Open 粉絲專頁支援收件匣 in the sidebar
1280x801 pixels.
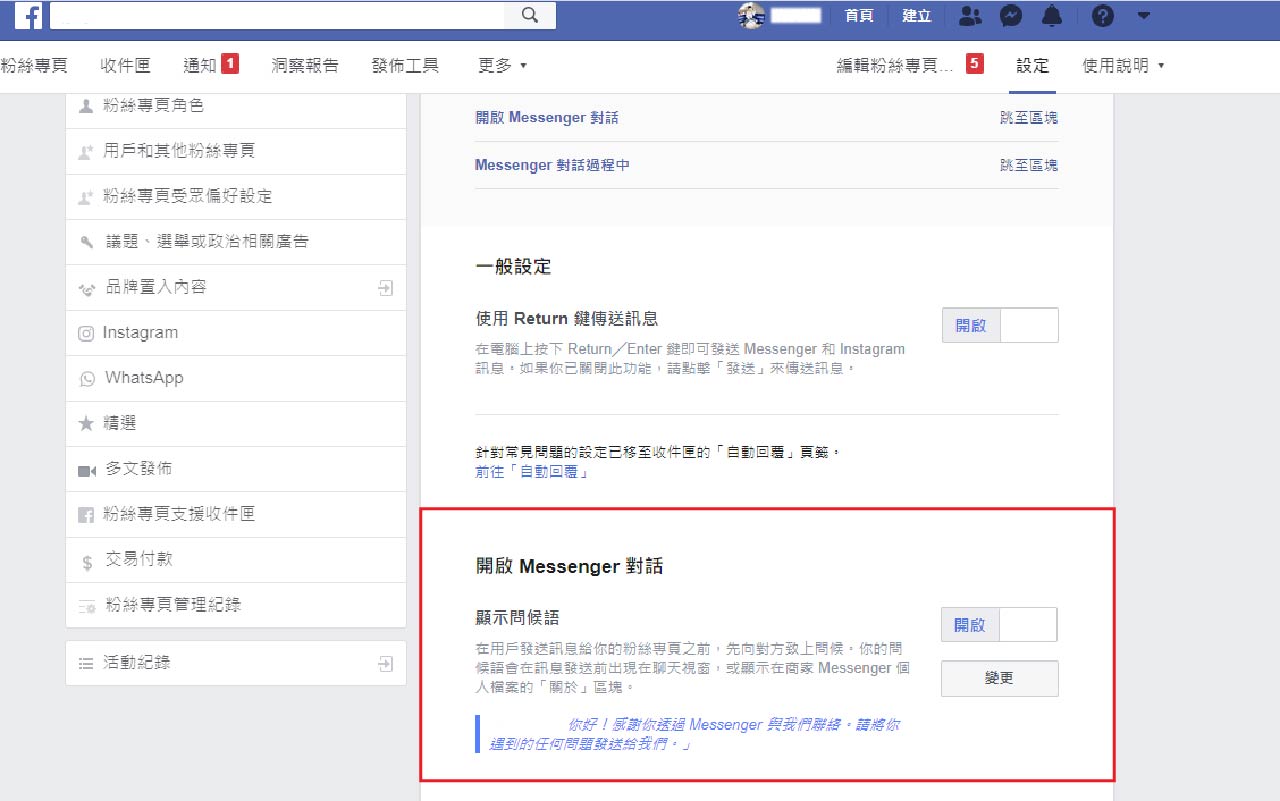[x=236, y=514]
